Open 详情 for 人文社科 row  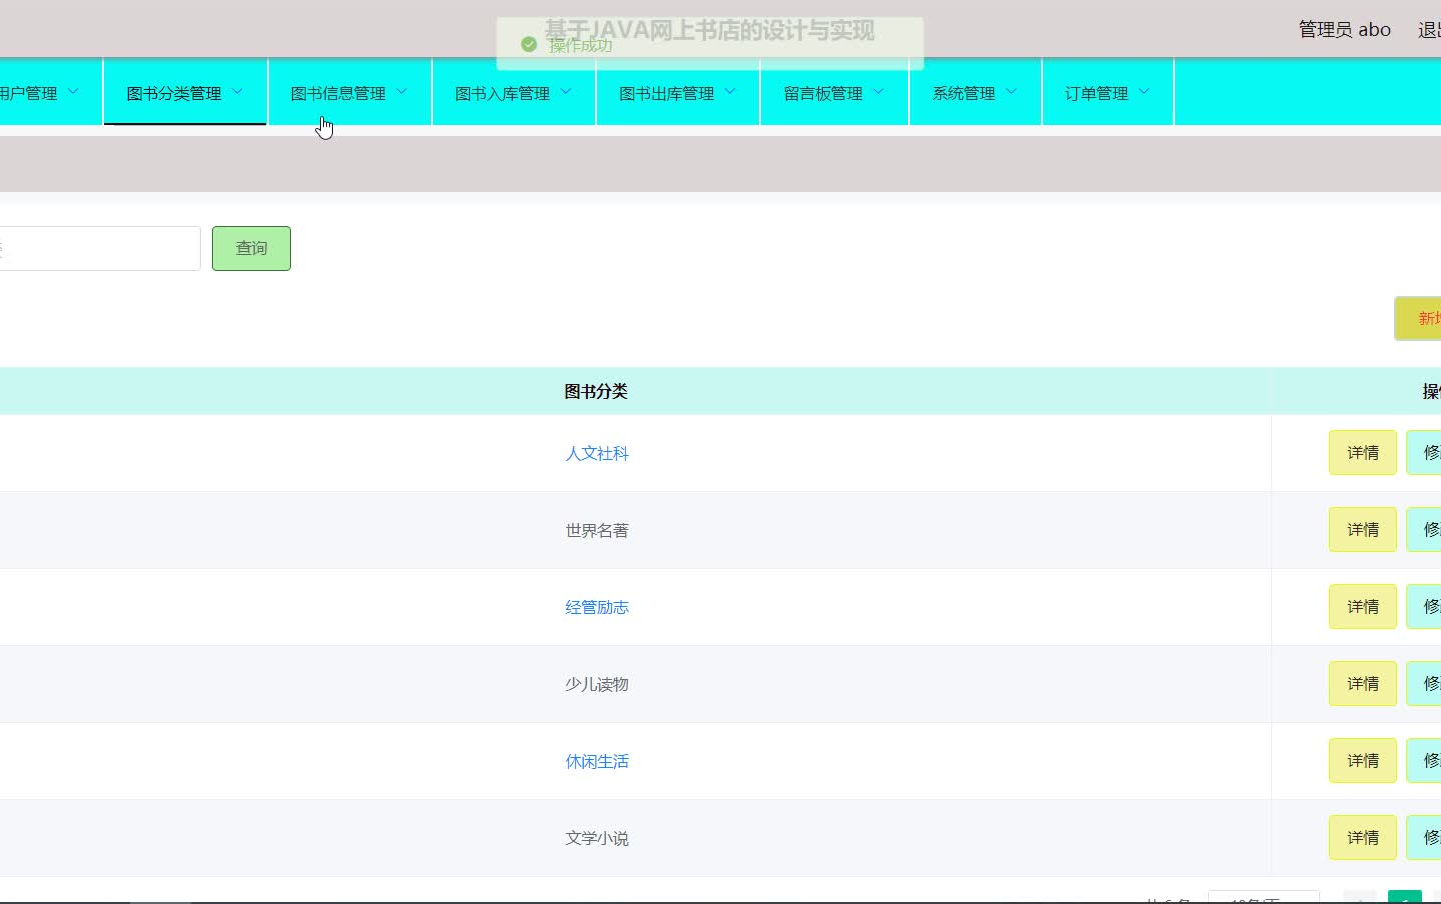coord(1363,453)
